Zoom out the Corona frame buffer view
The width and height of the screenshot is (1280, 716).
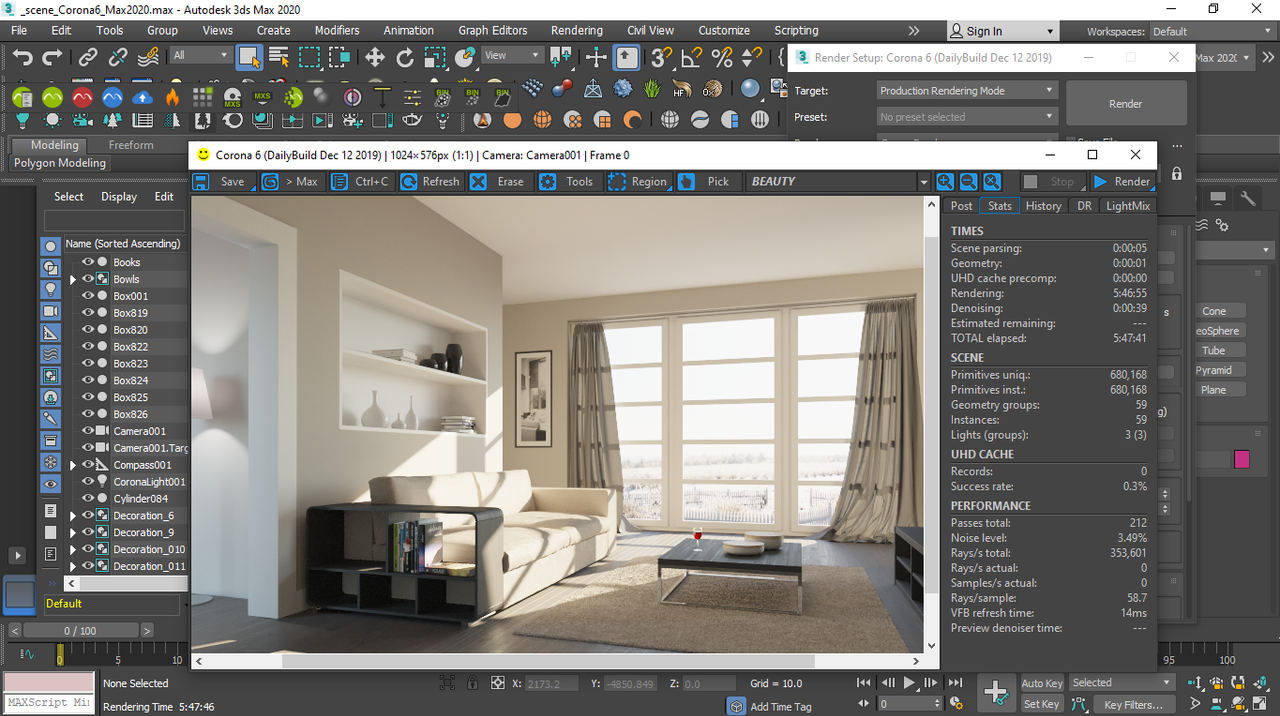pos(968,181)
